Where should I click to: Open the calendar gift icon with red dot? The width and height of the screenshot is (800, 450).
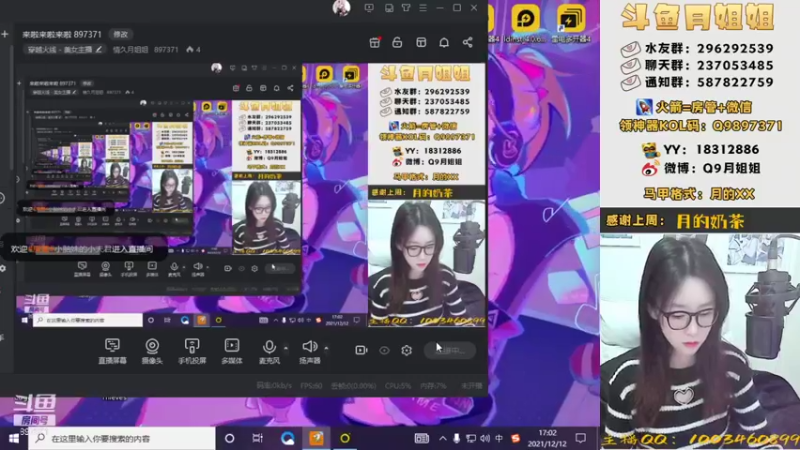point(375,42)
